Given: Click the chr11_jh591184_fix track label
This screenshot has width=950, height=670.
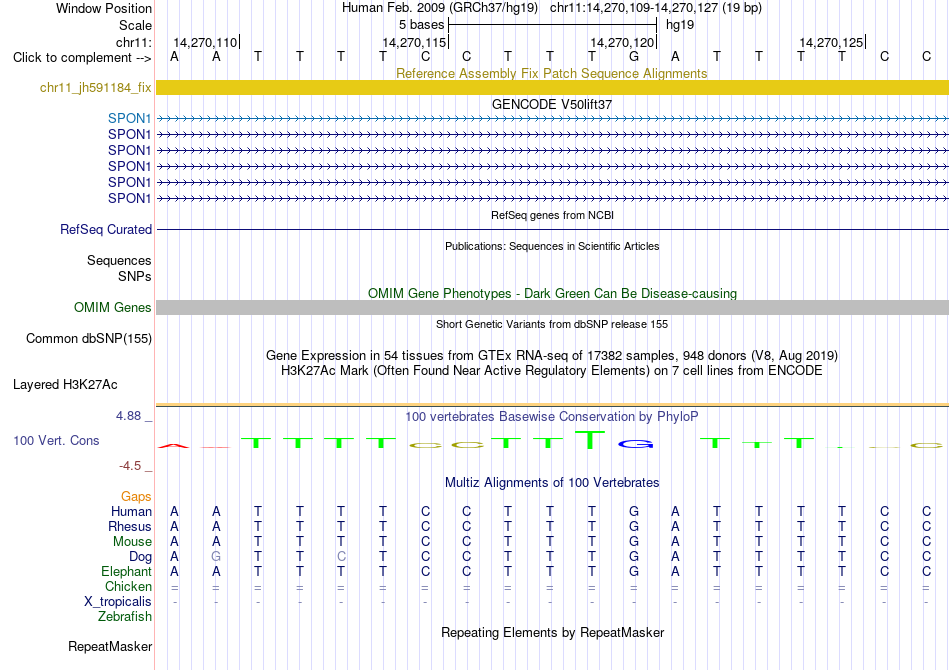Looking at the screenshot, I should (96, 88).
